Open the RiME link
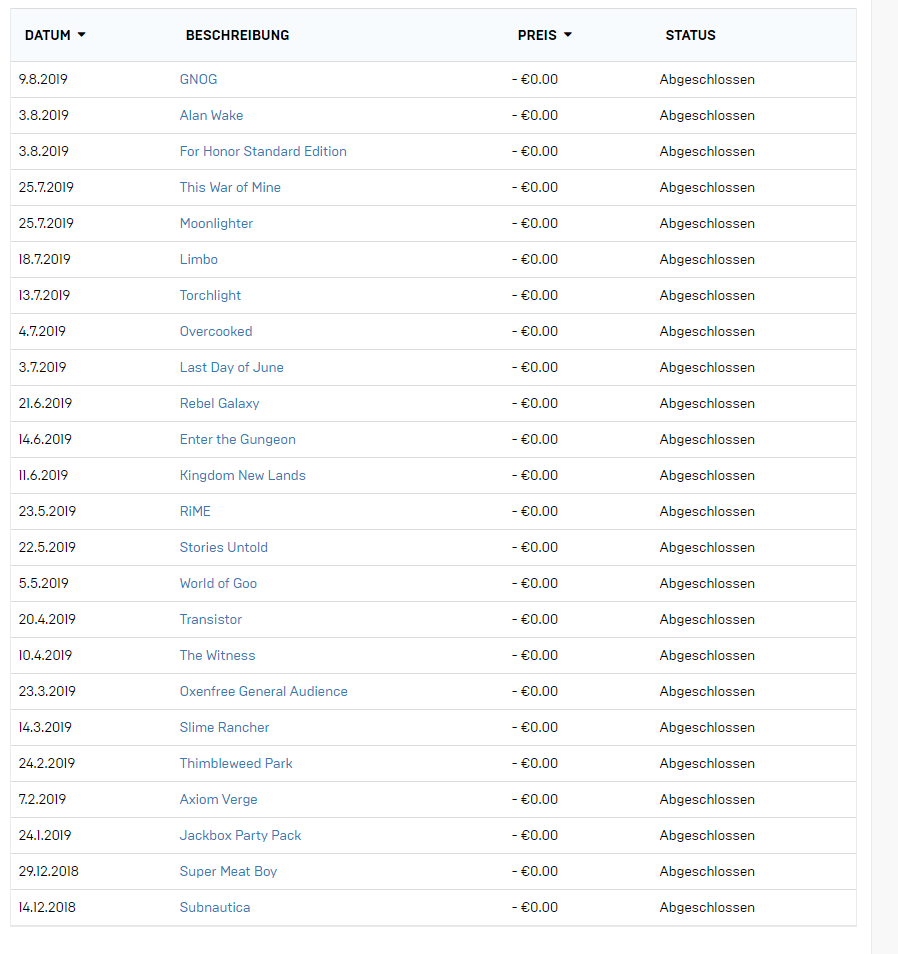 point(195,511)
